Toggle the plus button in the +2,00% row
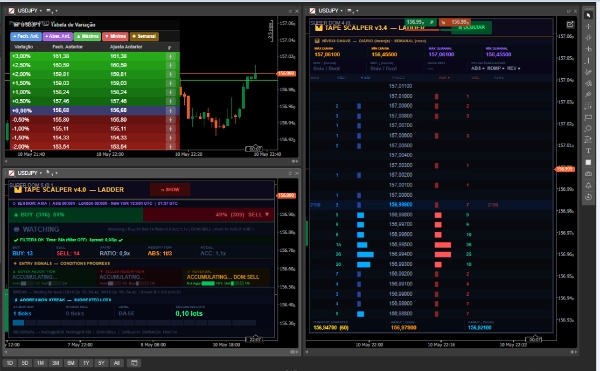 point(170,74)
